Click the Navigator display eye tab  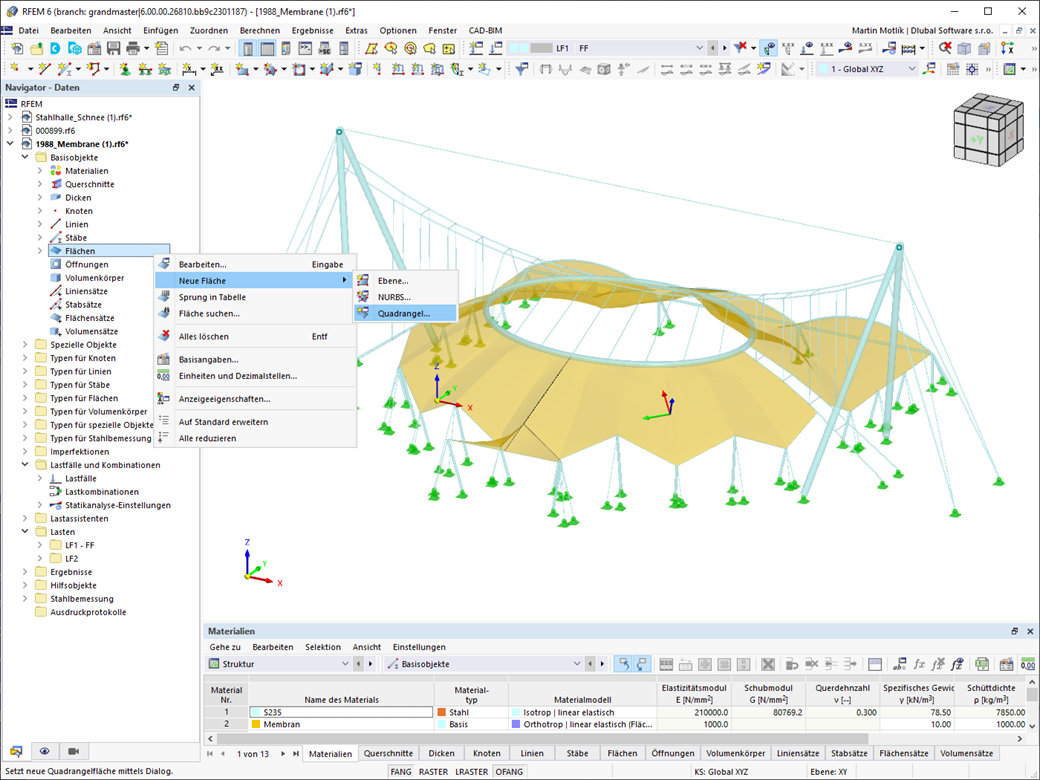click(44, 751)
